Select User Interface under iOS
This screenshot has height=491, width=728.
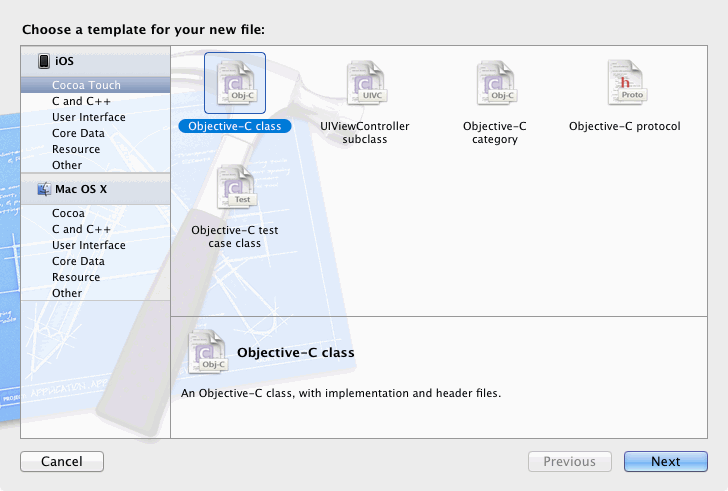tap(89, 117)
